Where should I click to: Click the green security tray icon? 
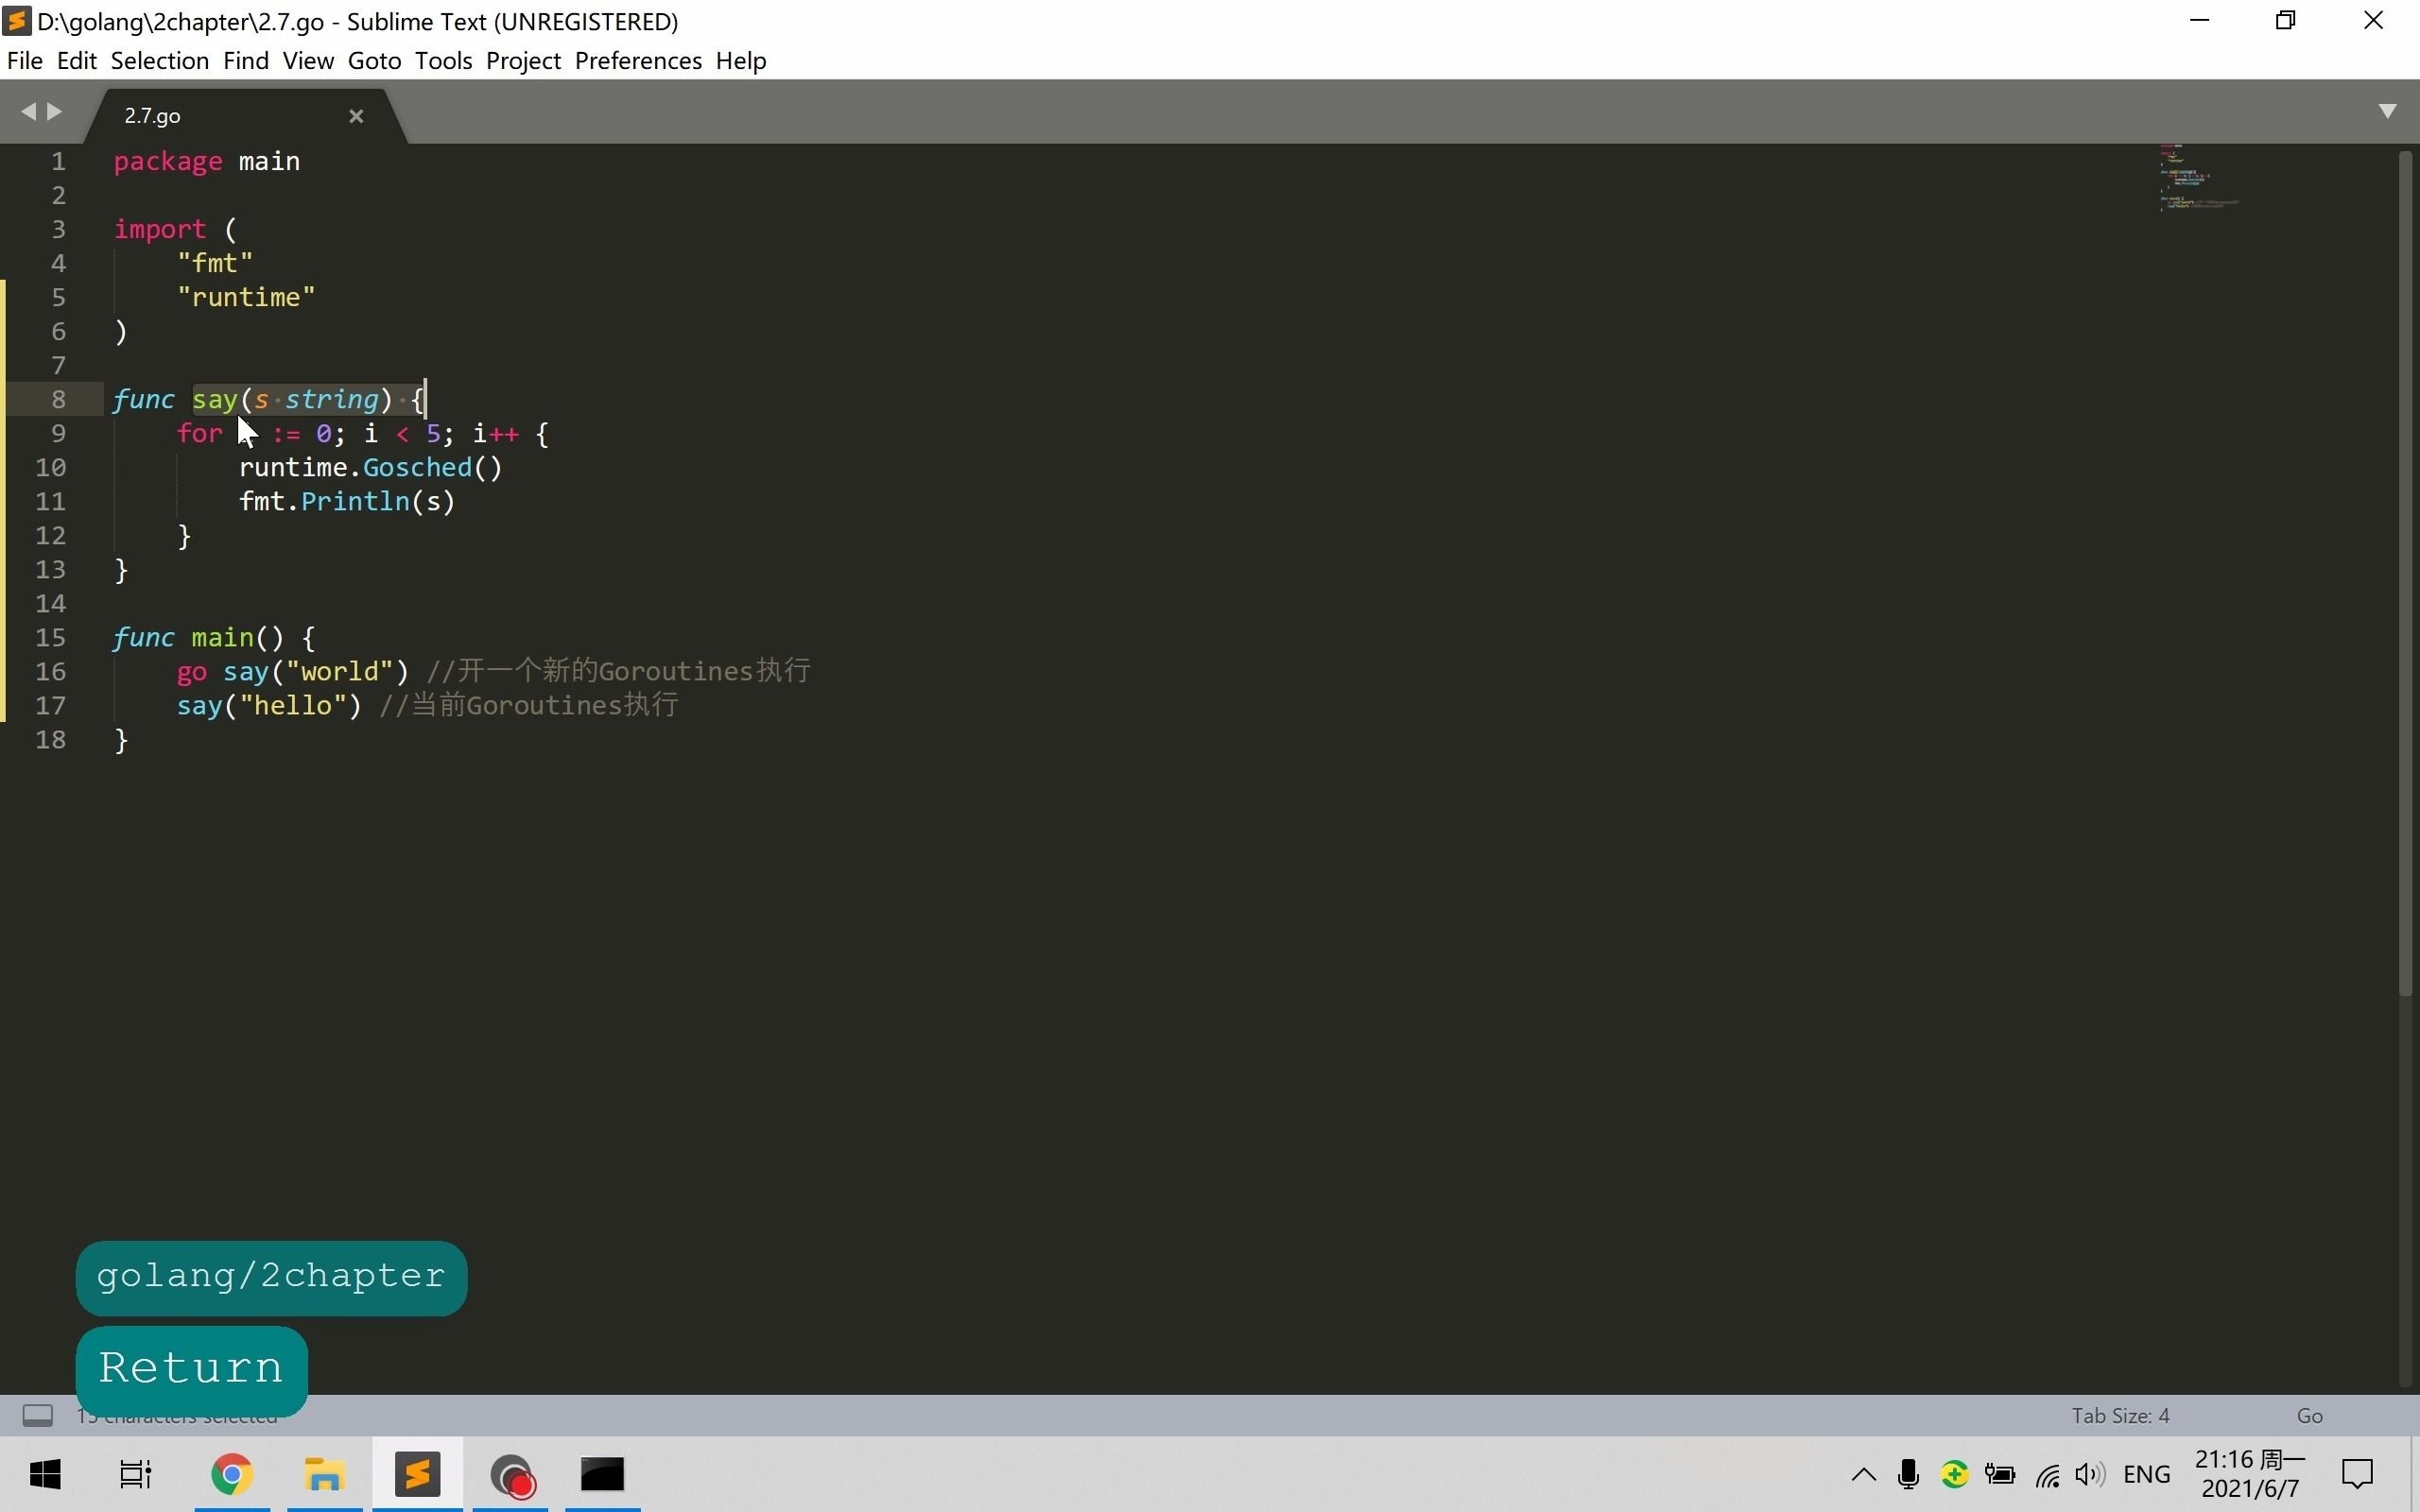1954,1474
